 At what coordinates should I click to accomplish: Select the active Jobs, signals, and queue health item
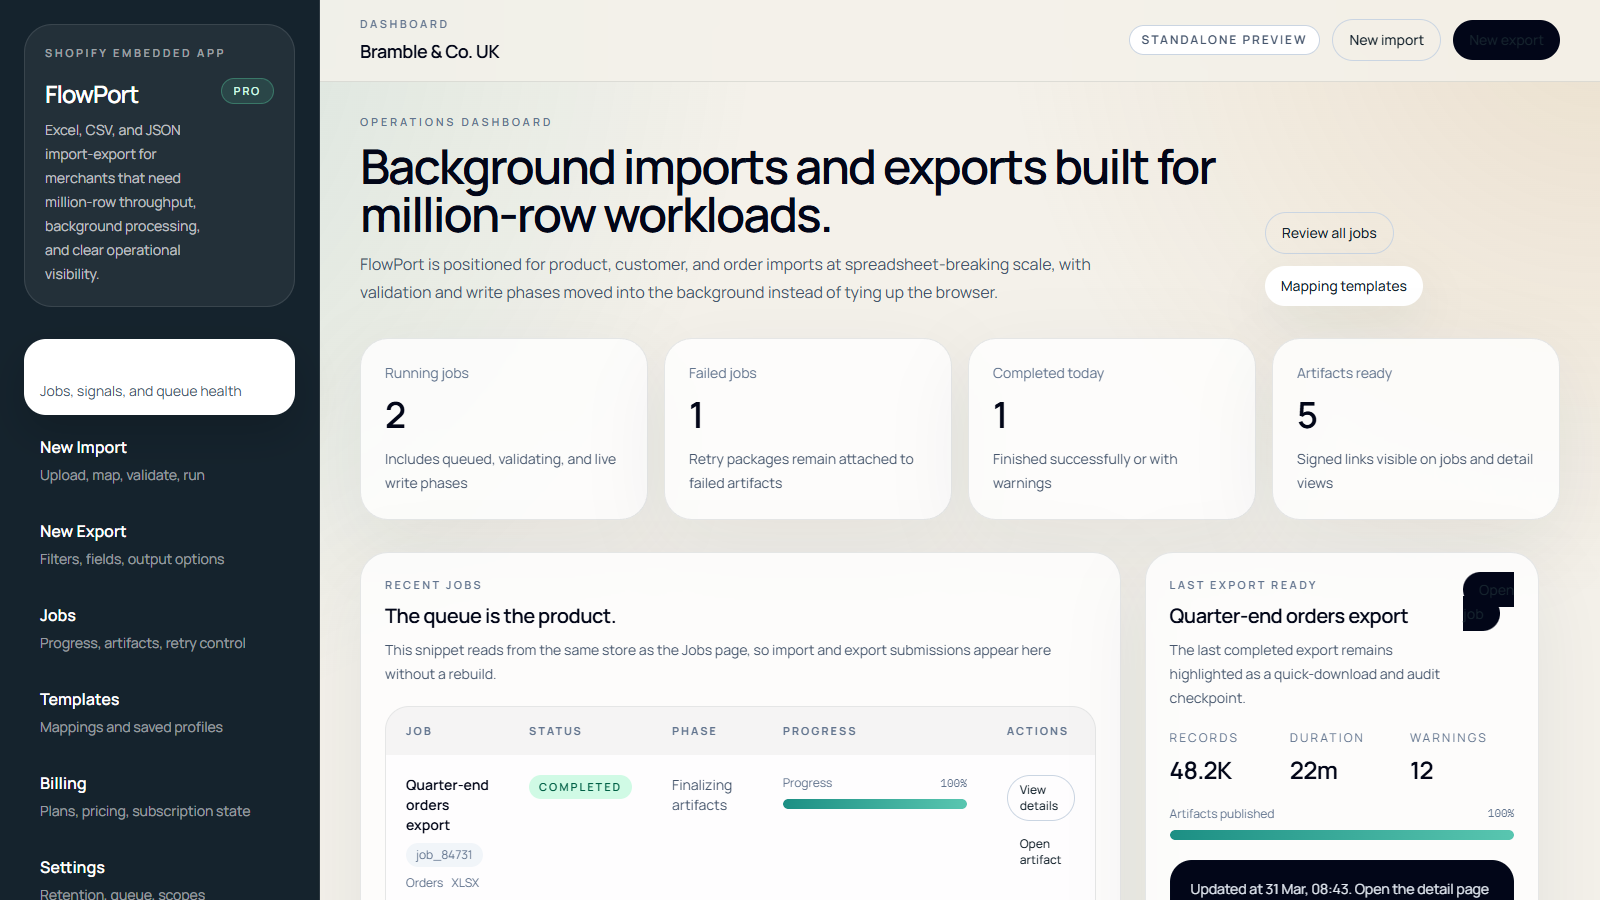[159, 377]
